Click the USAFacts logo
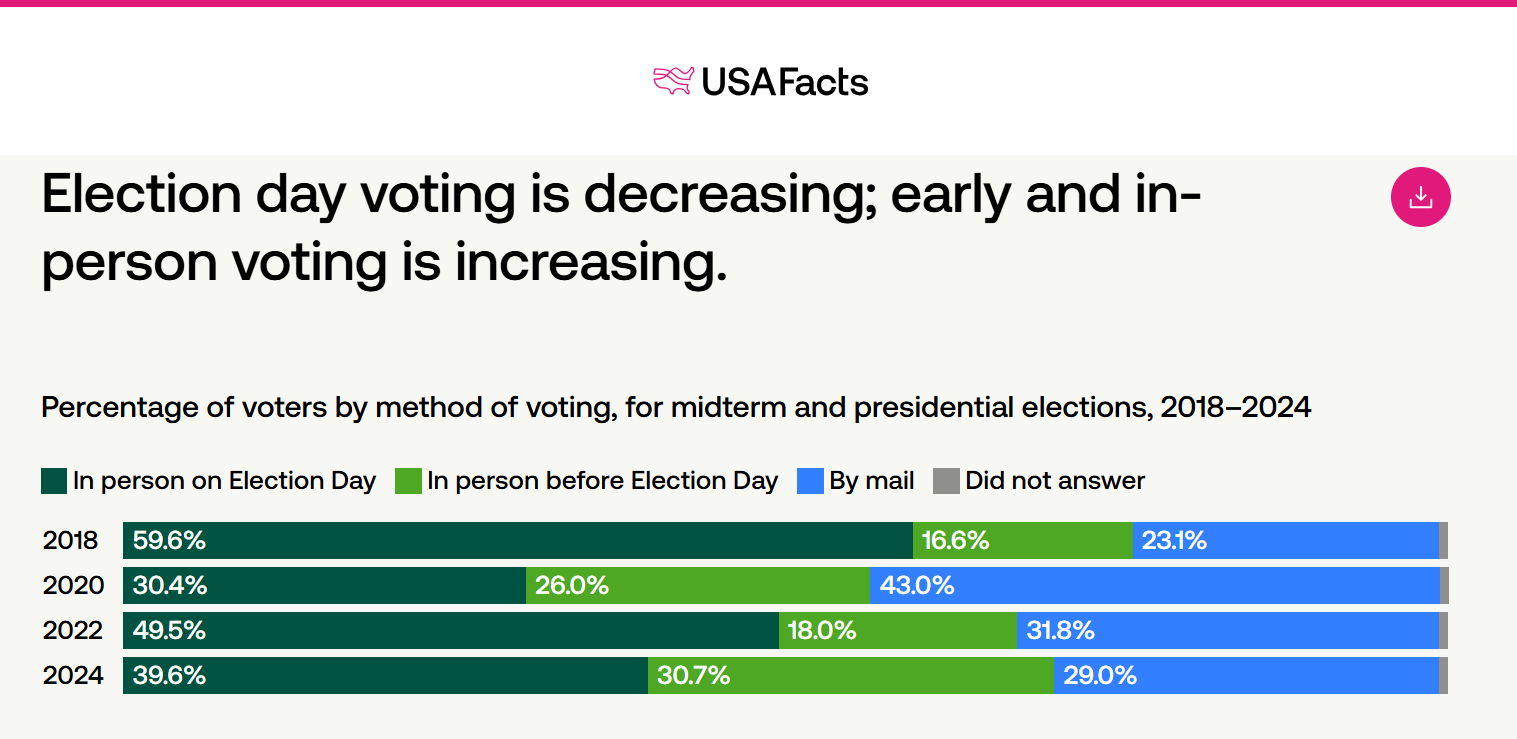 760,81
